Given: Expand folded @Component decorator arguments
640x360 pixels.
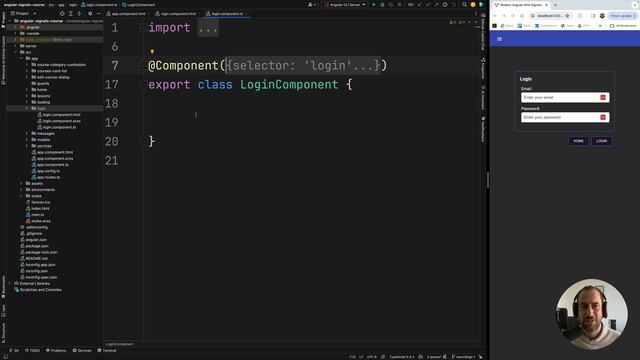Looking at the screenshot, I should (x=303, y=65).
